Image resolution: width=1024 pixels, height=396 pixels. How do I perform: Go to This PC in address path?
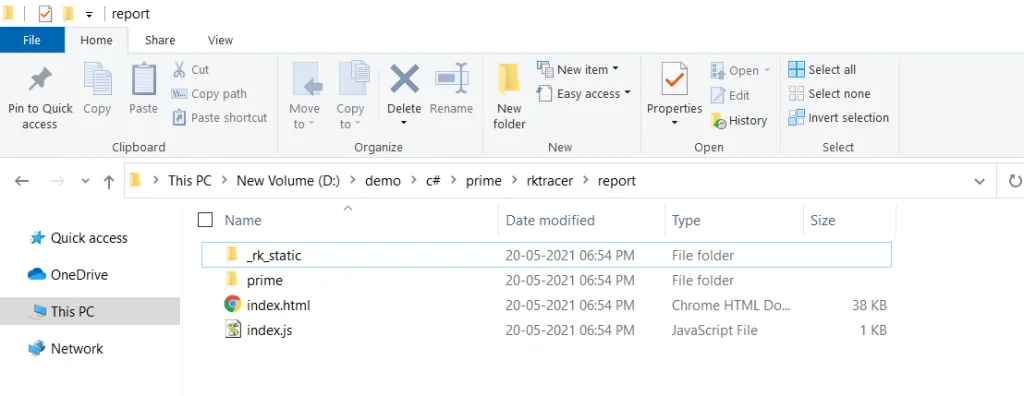coord(189,181)
